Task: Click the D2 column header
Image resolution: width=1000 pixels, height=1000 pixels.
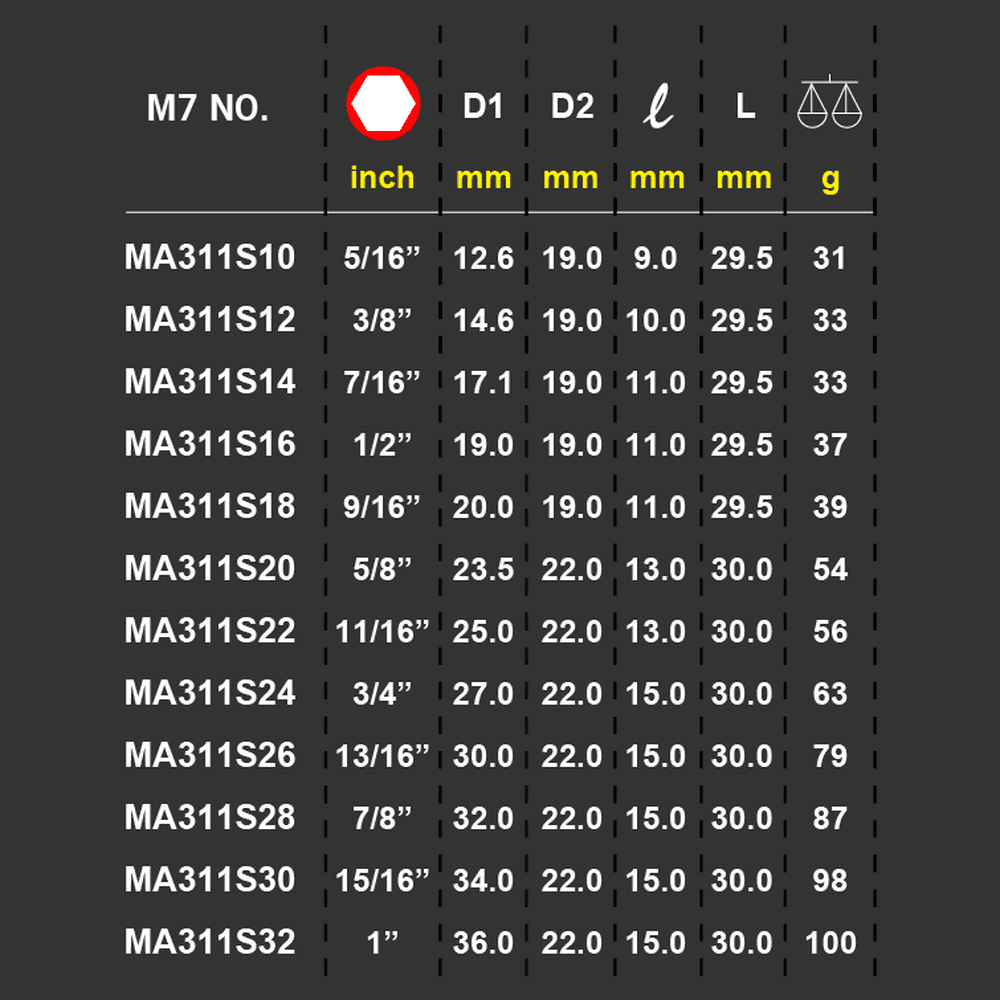Action: (x=572, y=106)
